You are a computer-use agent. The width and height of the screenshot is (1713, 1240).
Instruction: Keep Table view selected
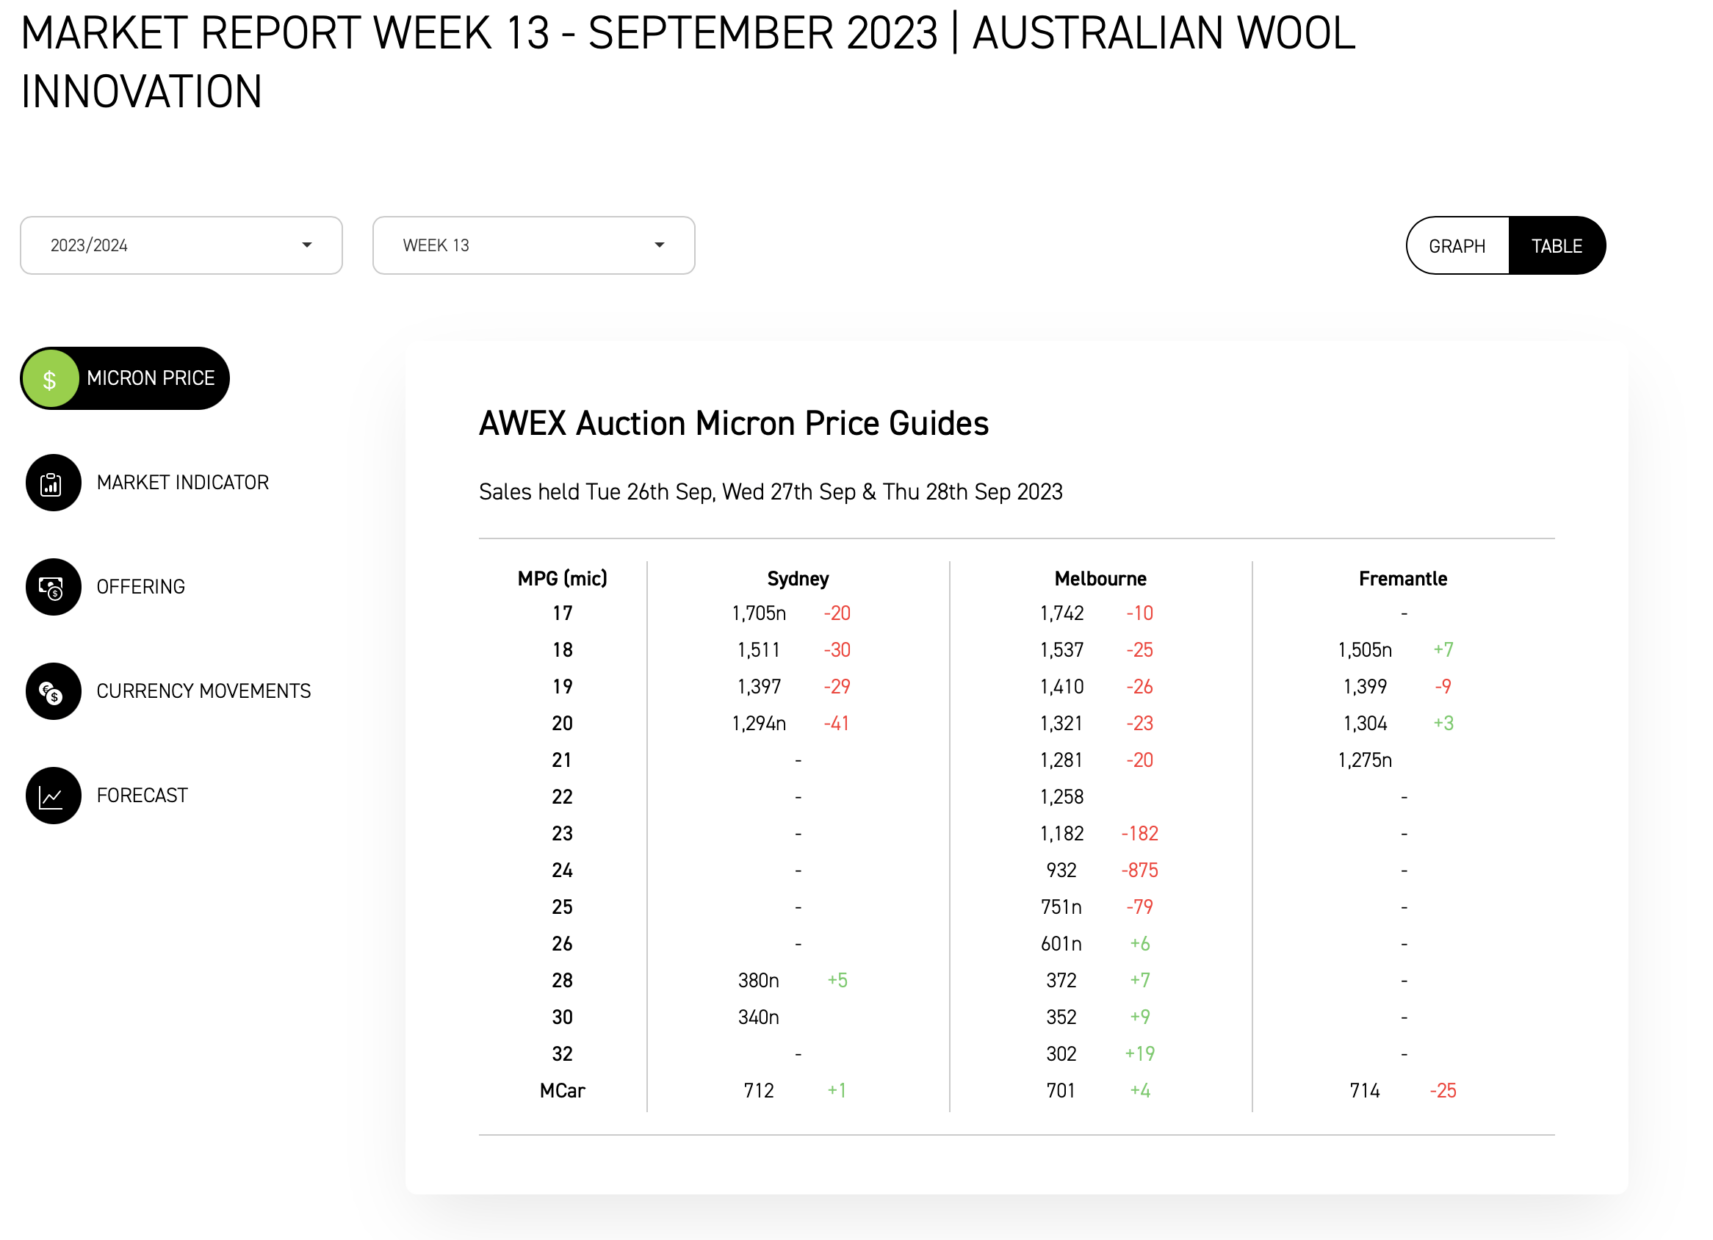pyautogui.click(x=1556, y=245)
